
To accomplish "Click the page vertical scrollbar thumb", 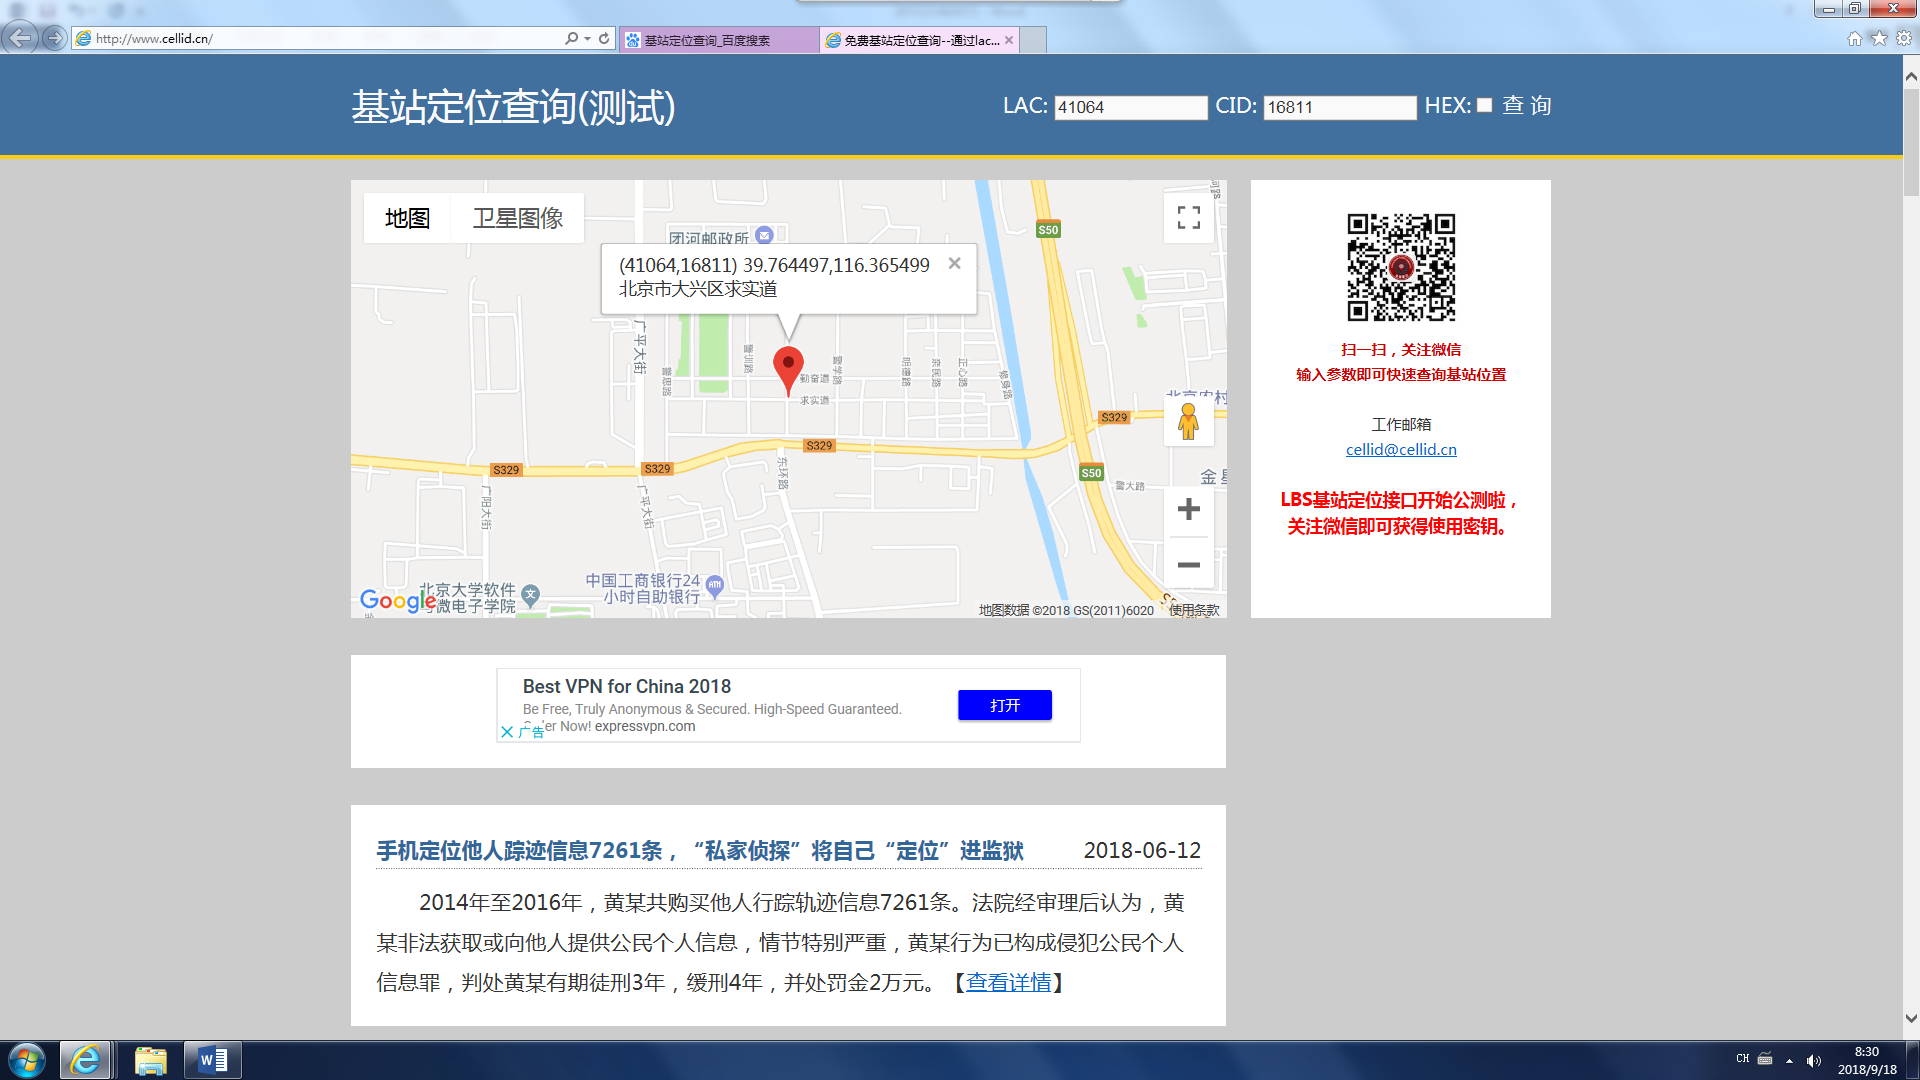I will tap(1911, 140).
